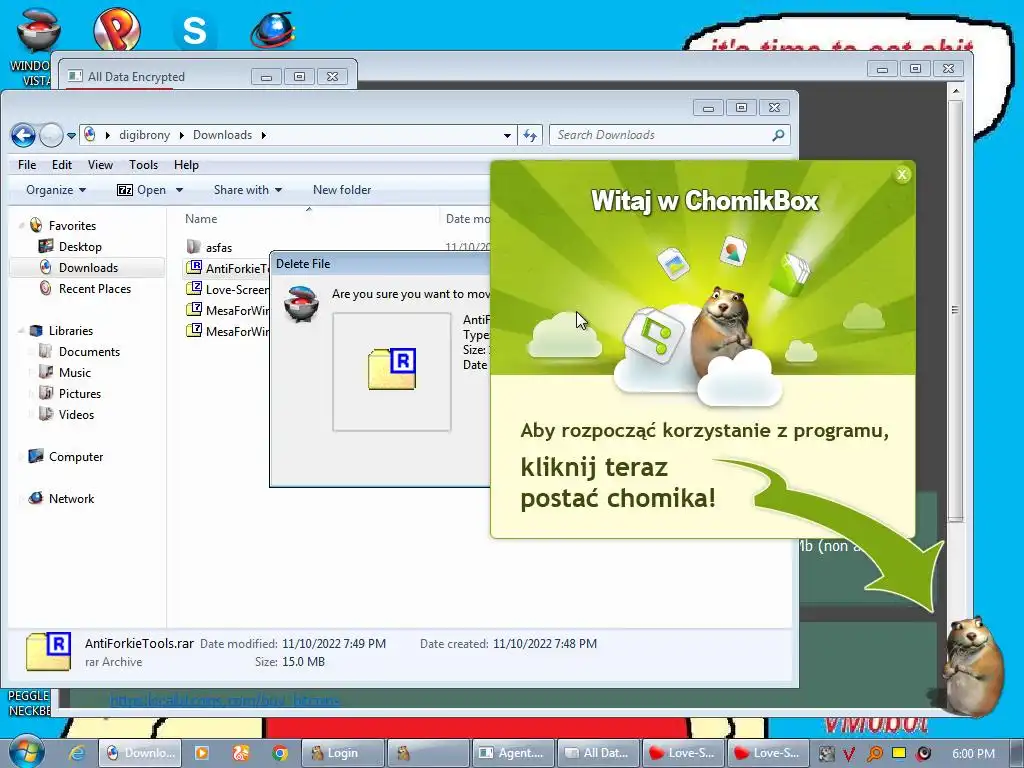Select the AntiForkieTools archive file icon
The image size is (1024, 768).
[194, 268]
